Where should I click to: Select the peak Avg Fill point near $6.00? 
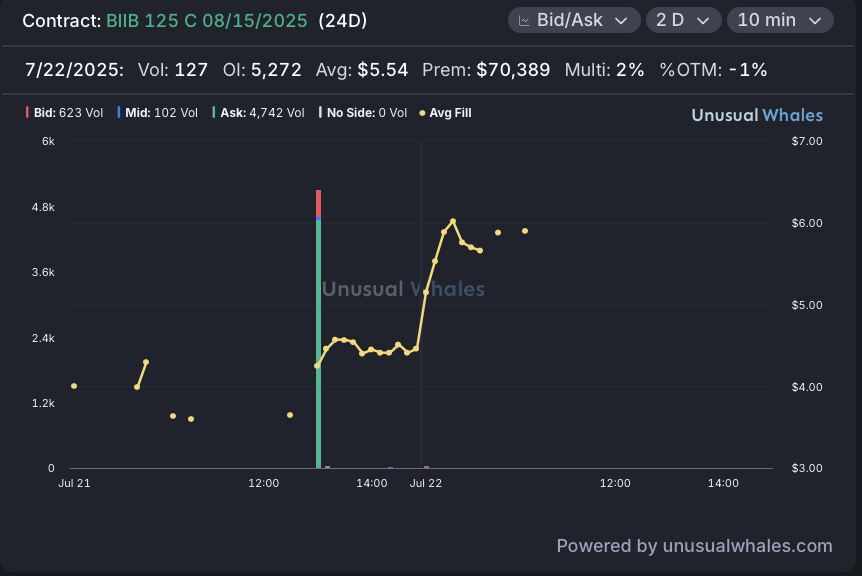pyautogui.click(x=453, y=221)
